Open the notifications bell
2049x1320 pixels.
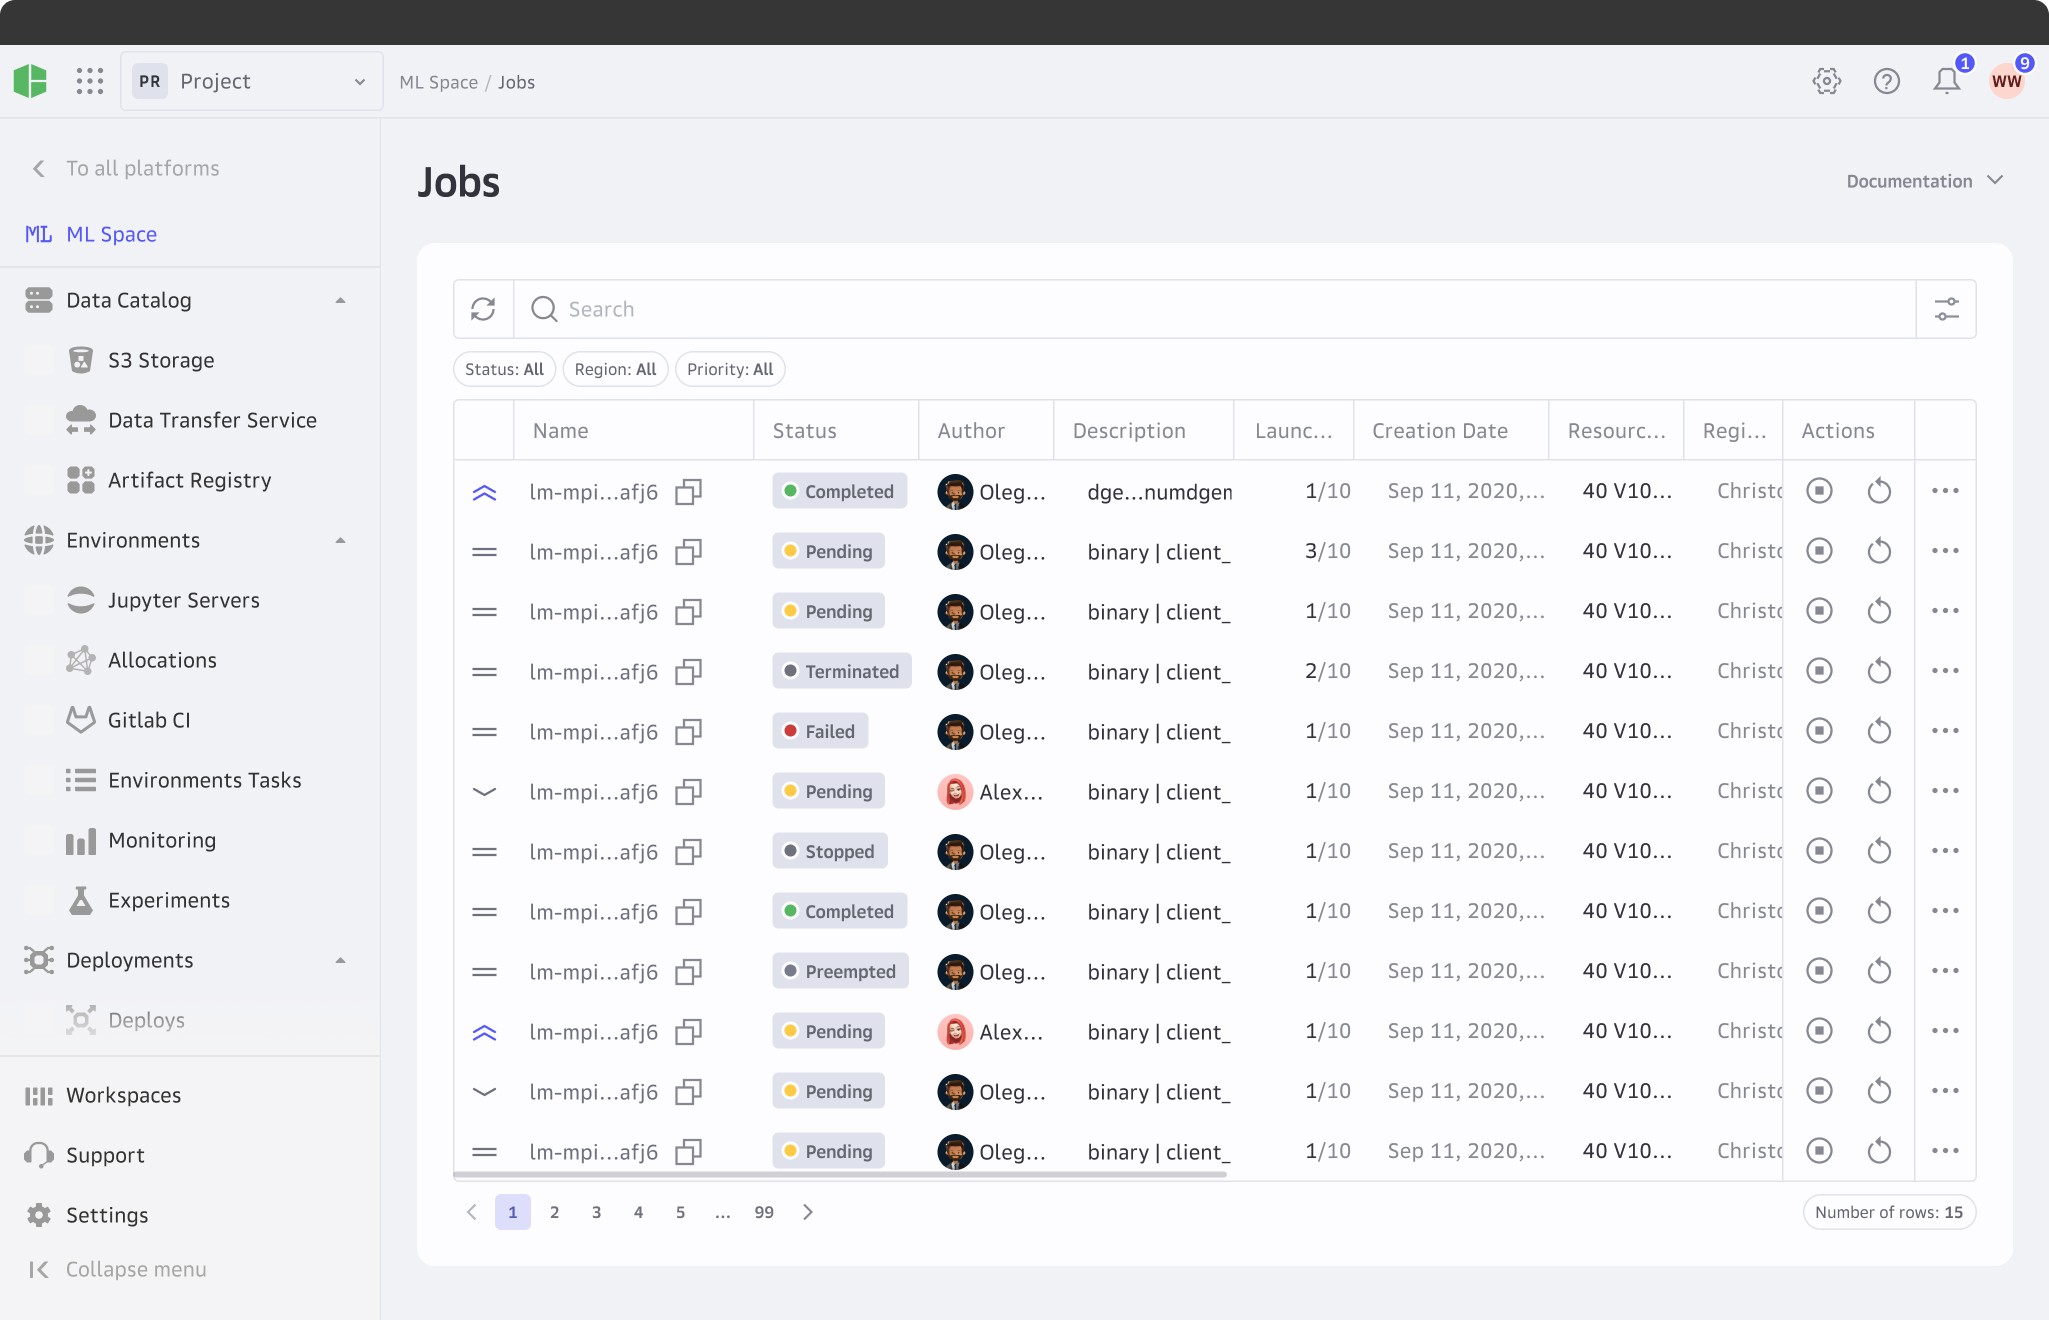coord(1947,81)
